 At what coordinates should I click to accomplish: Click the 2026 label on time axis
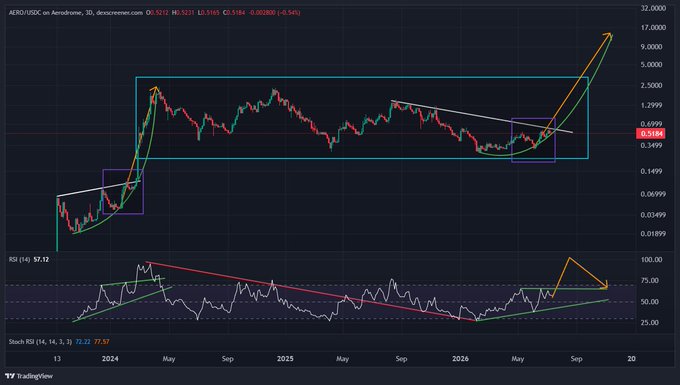click(x=461, y=359)
